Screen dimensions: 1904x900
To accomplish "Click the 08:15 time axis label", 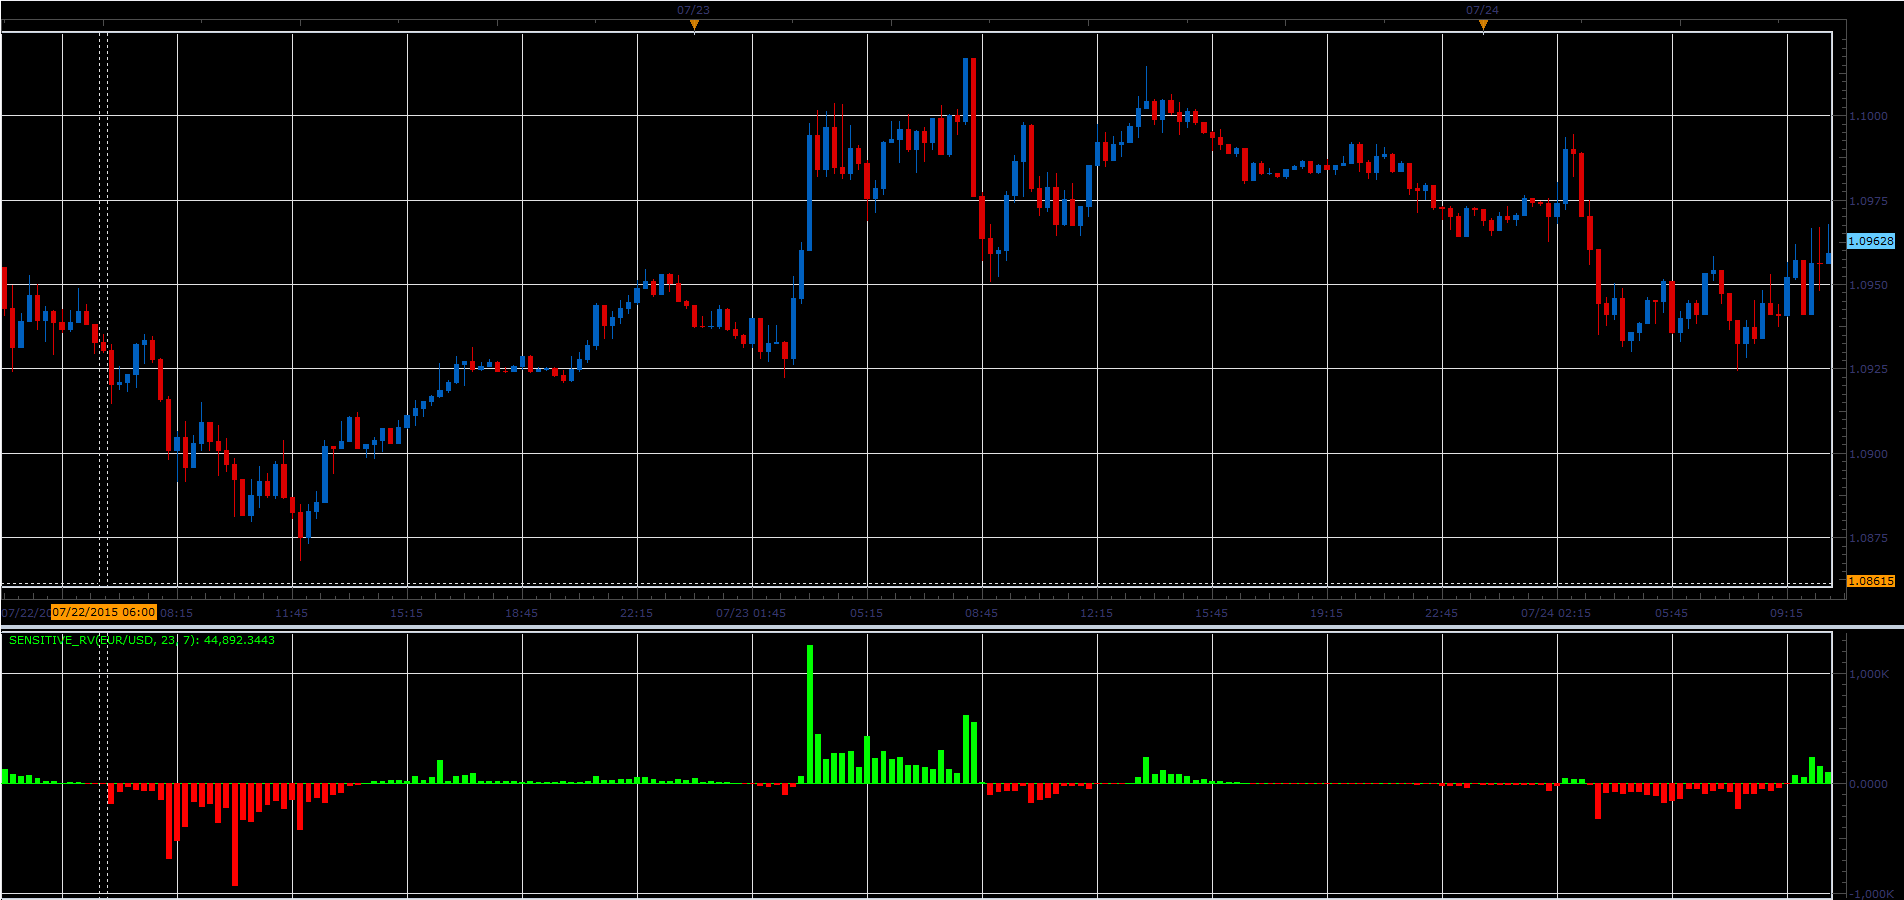I will click(177, 613).
